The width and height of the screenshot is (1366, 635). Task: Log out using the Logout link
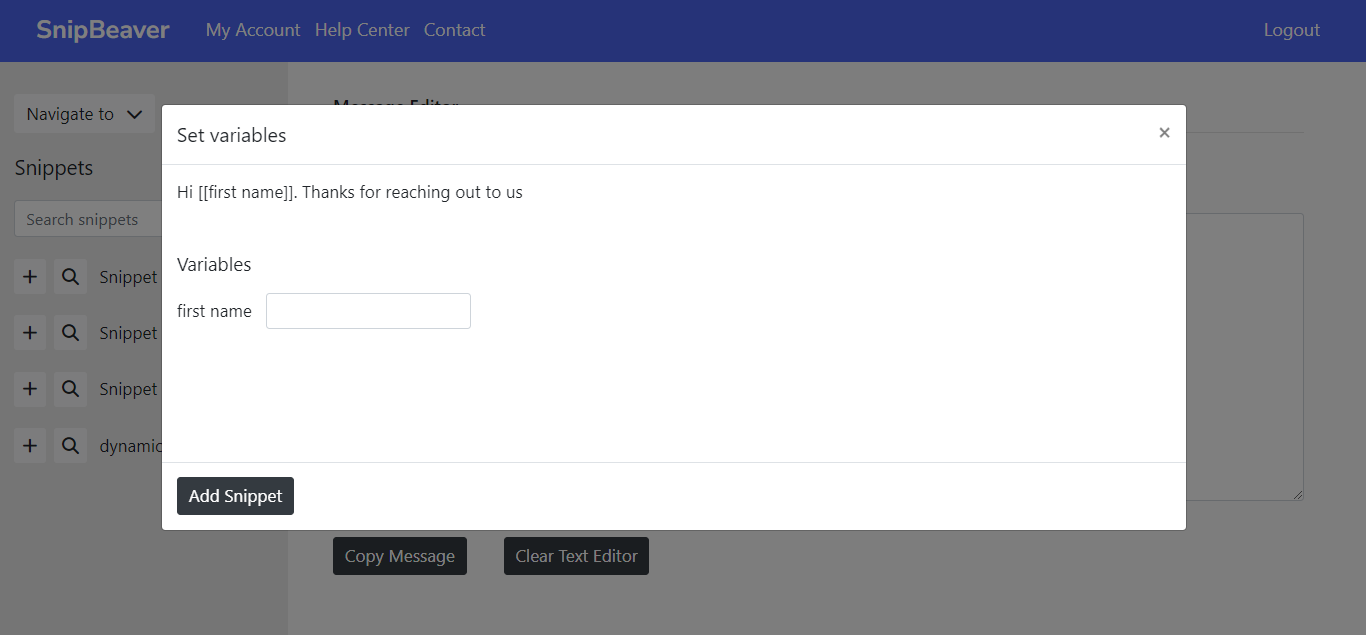[x=1291, y=30]
